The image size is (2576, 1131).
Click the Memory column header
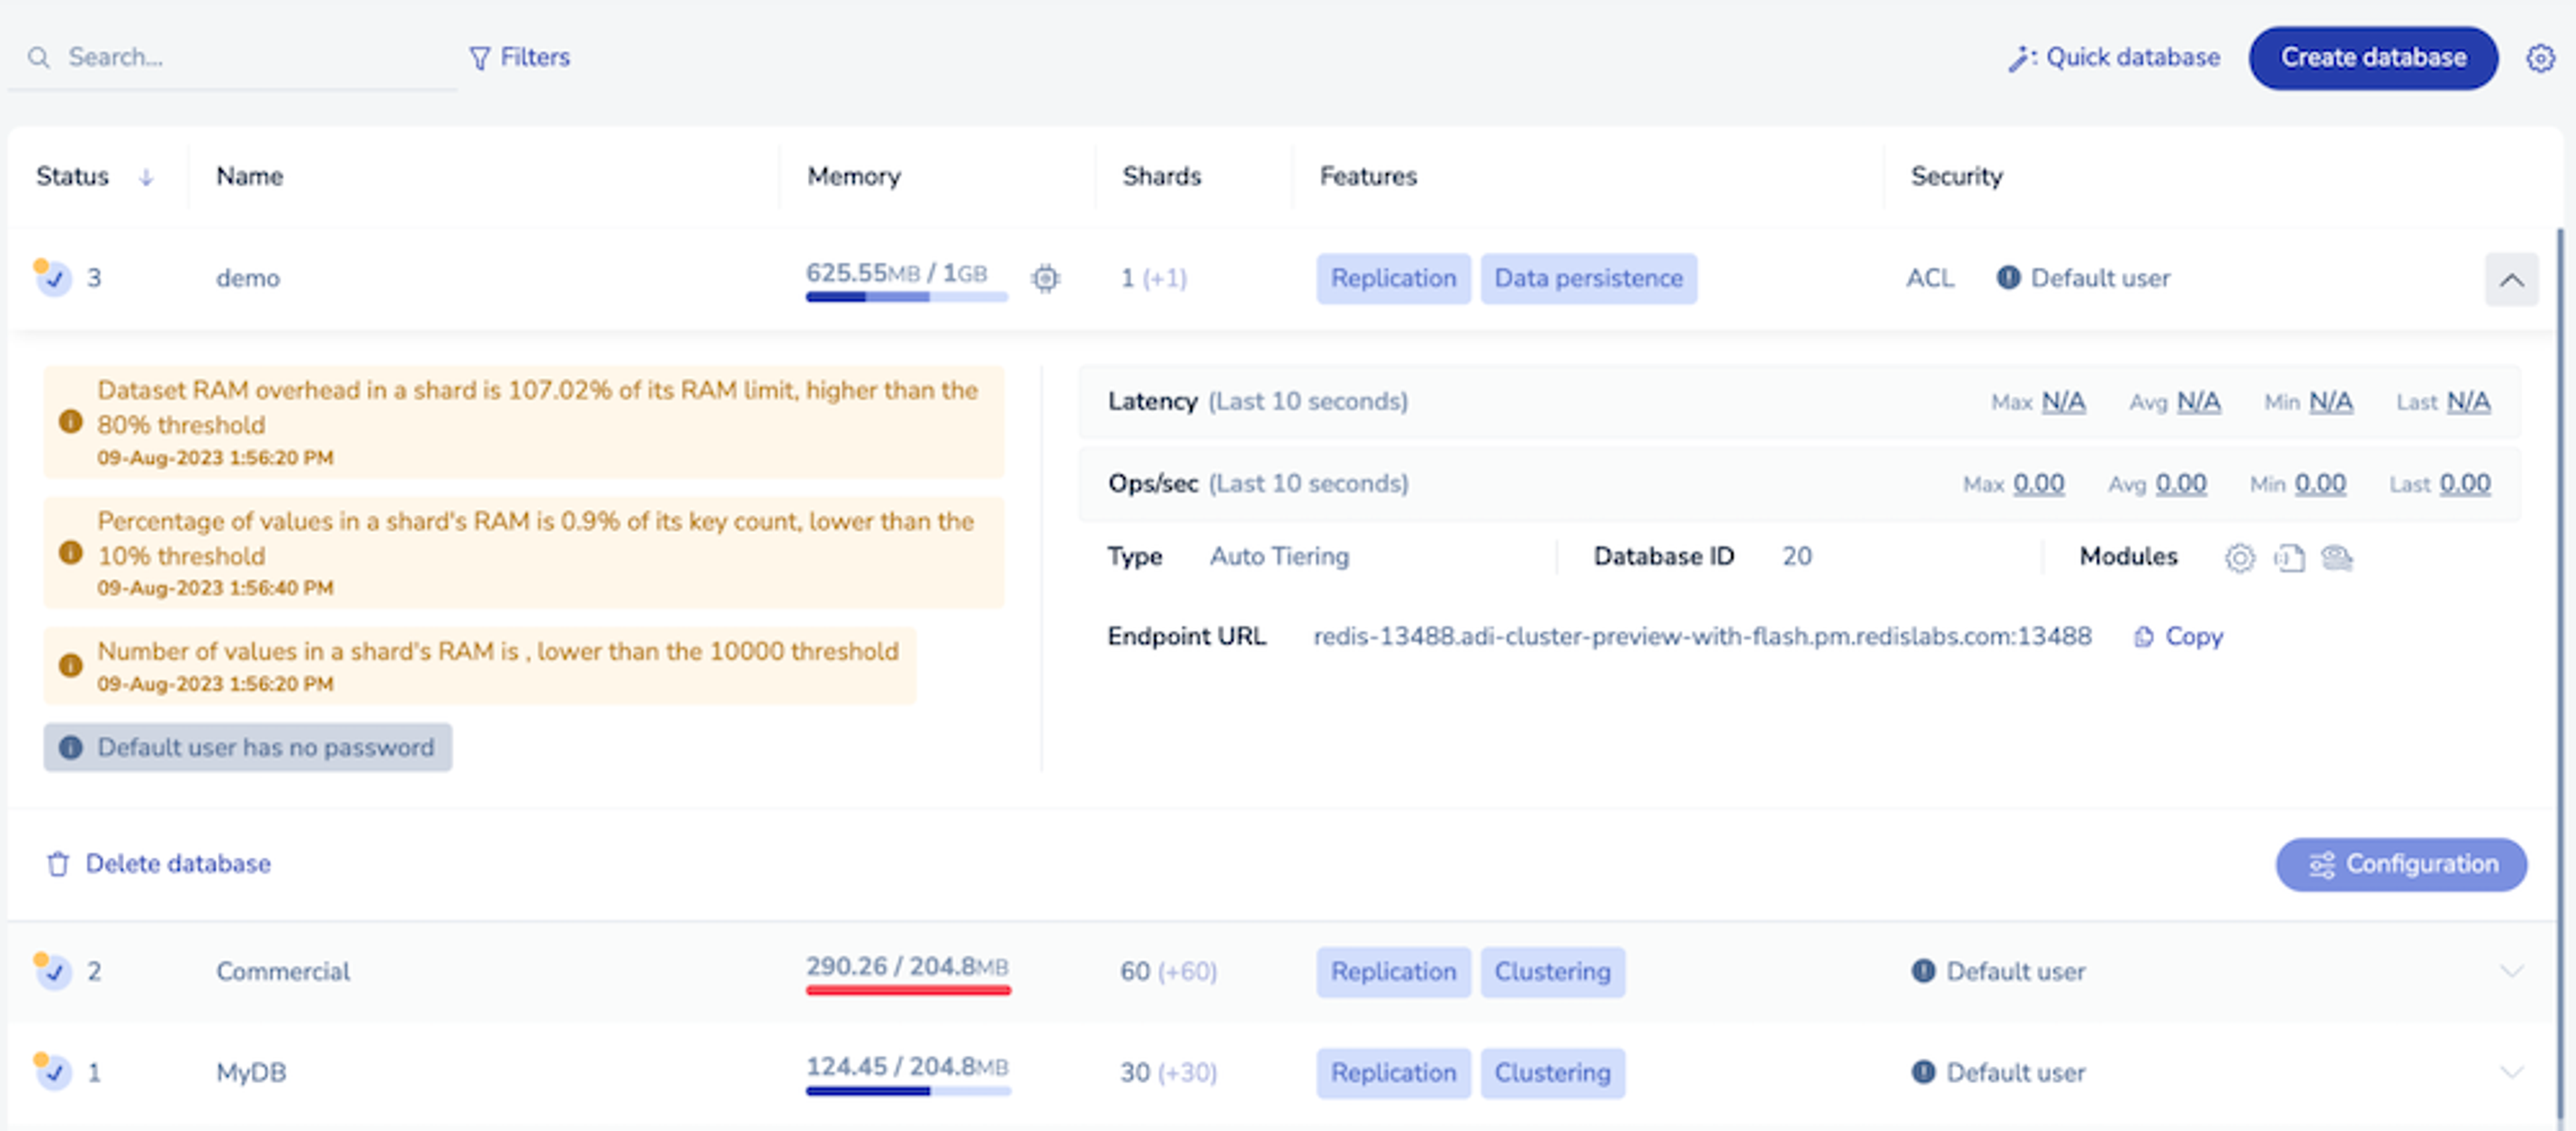(853, 176)
